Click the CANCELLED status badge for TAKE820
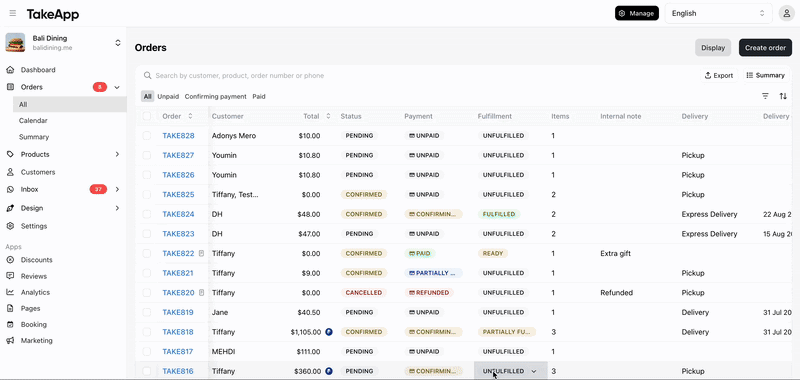The image size is (800, 380). click(x=364, y=293)
